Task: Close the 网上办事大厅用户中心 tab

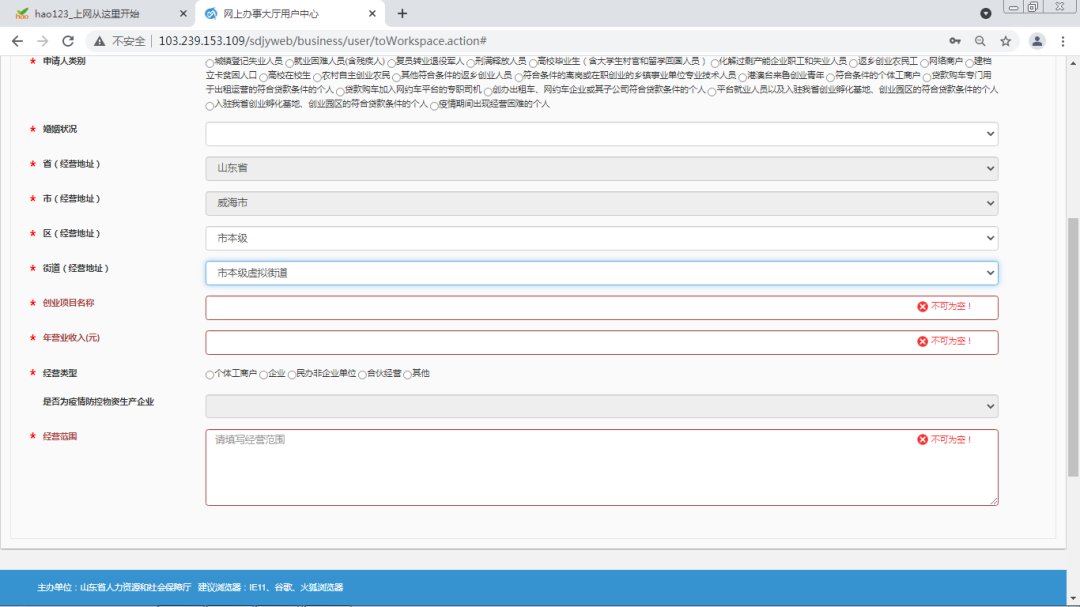Action: tap(370, 14)
